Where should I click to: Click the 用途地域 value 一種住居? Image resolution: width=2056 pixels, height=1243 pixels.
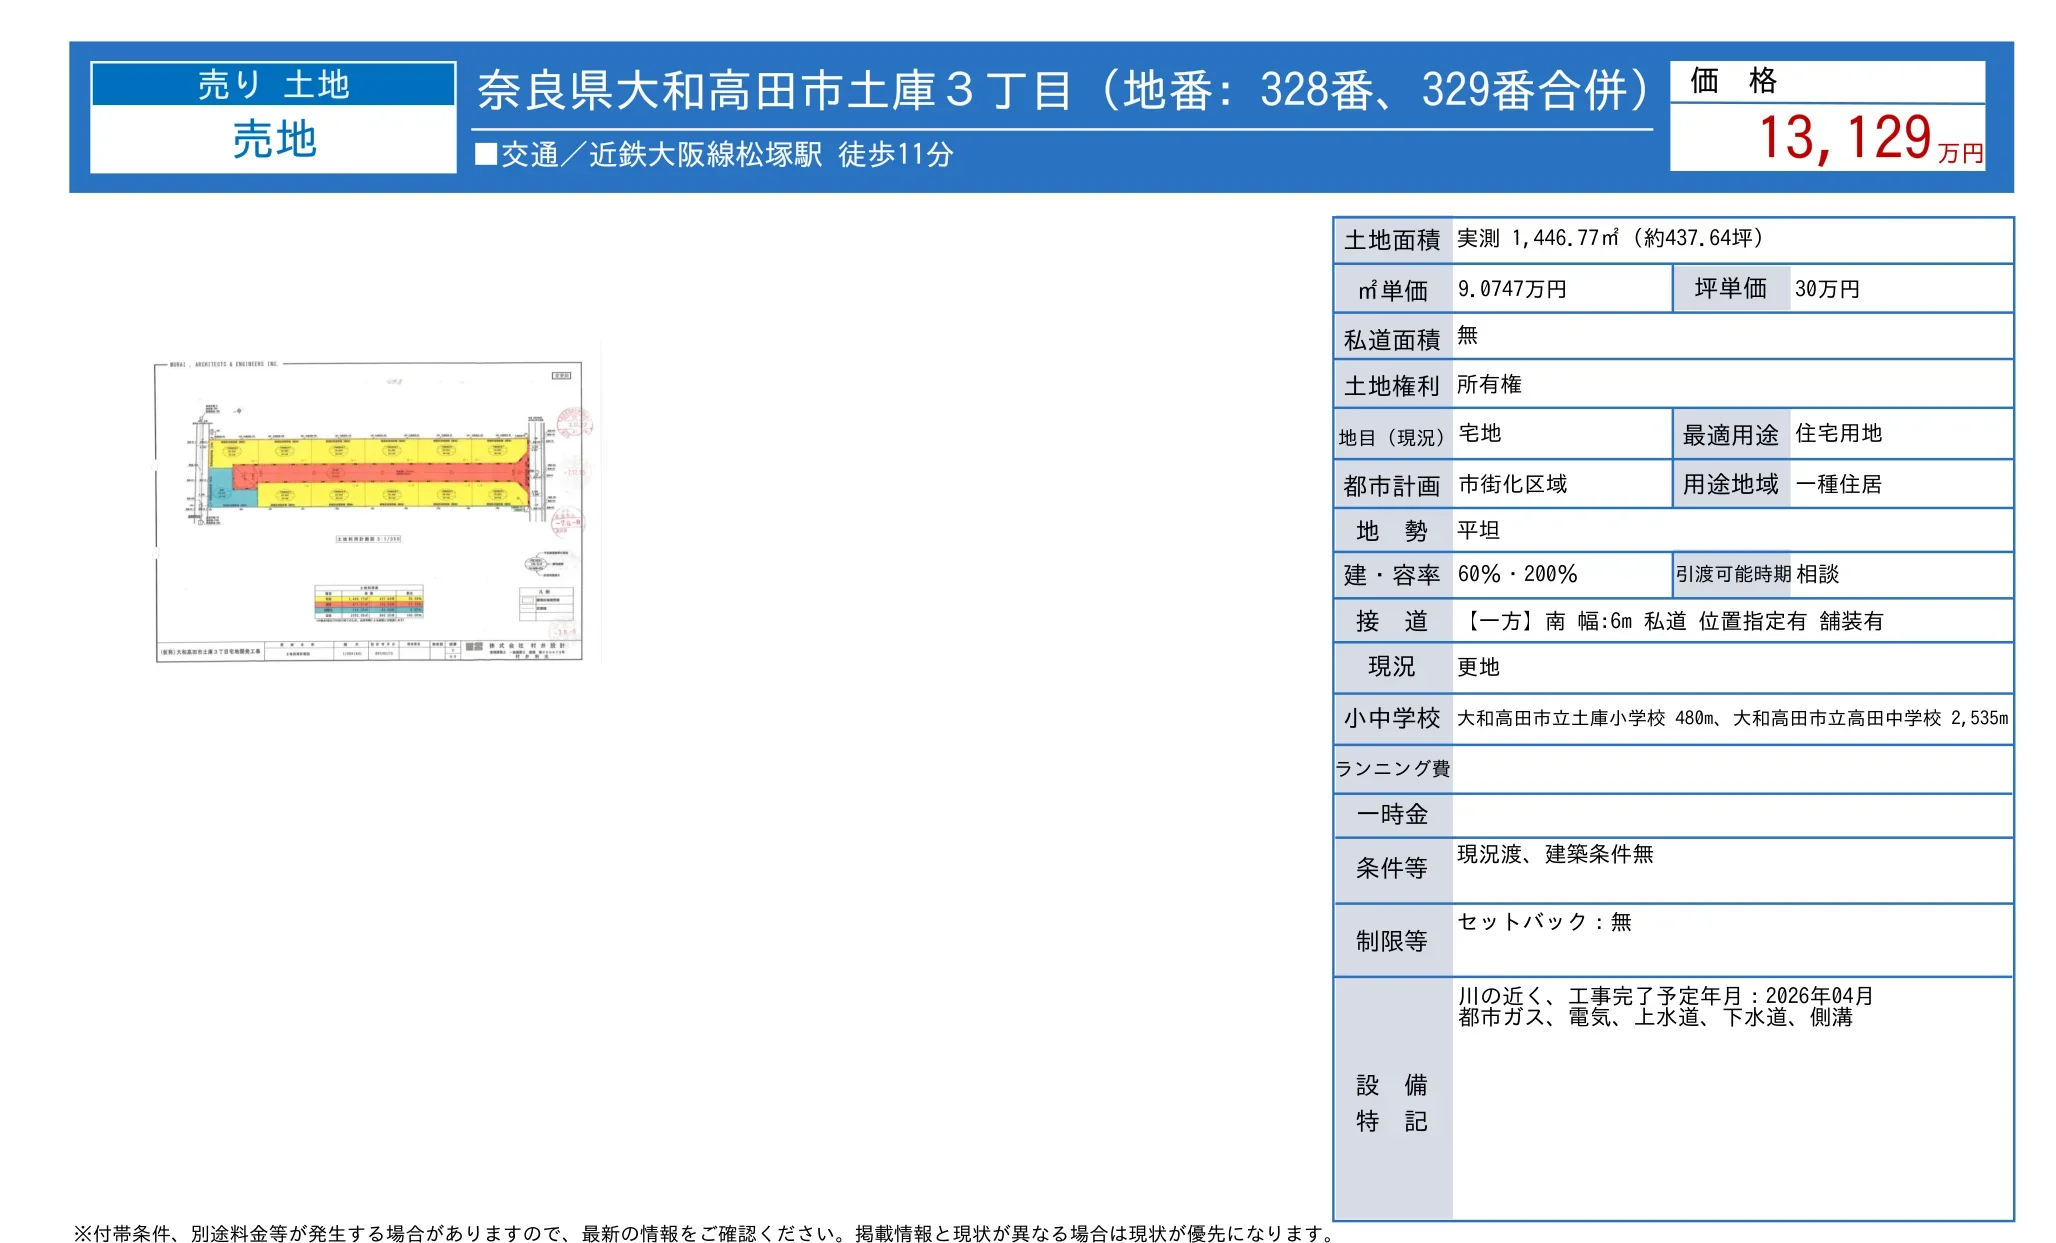(1838, 484)
